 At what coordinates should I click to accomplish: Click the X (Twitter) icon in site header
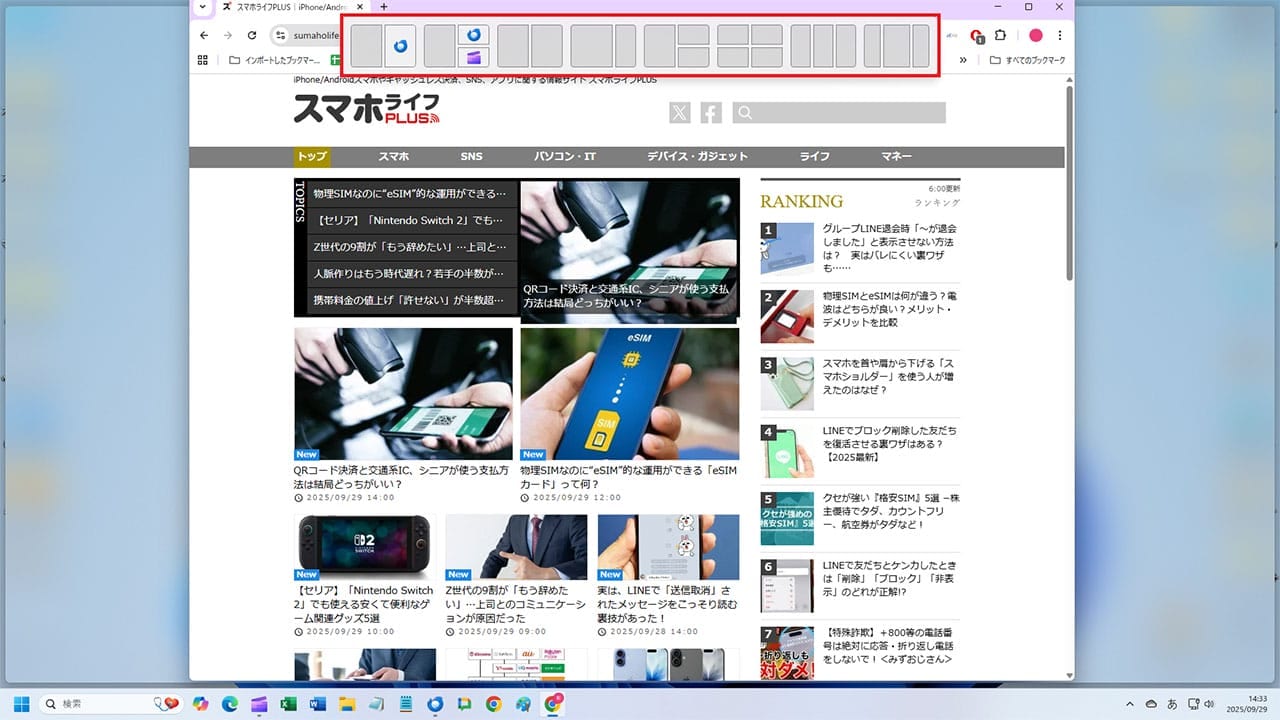(x=680, y=113)
